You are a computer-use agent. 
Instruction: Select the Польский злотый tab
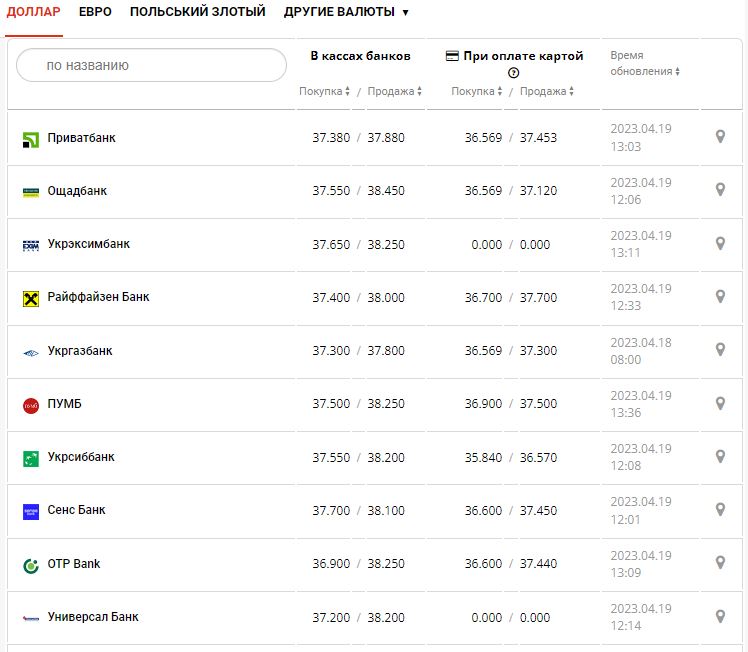tap(198, 12)
